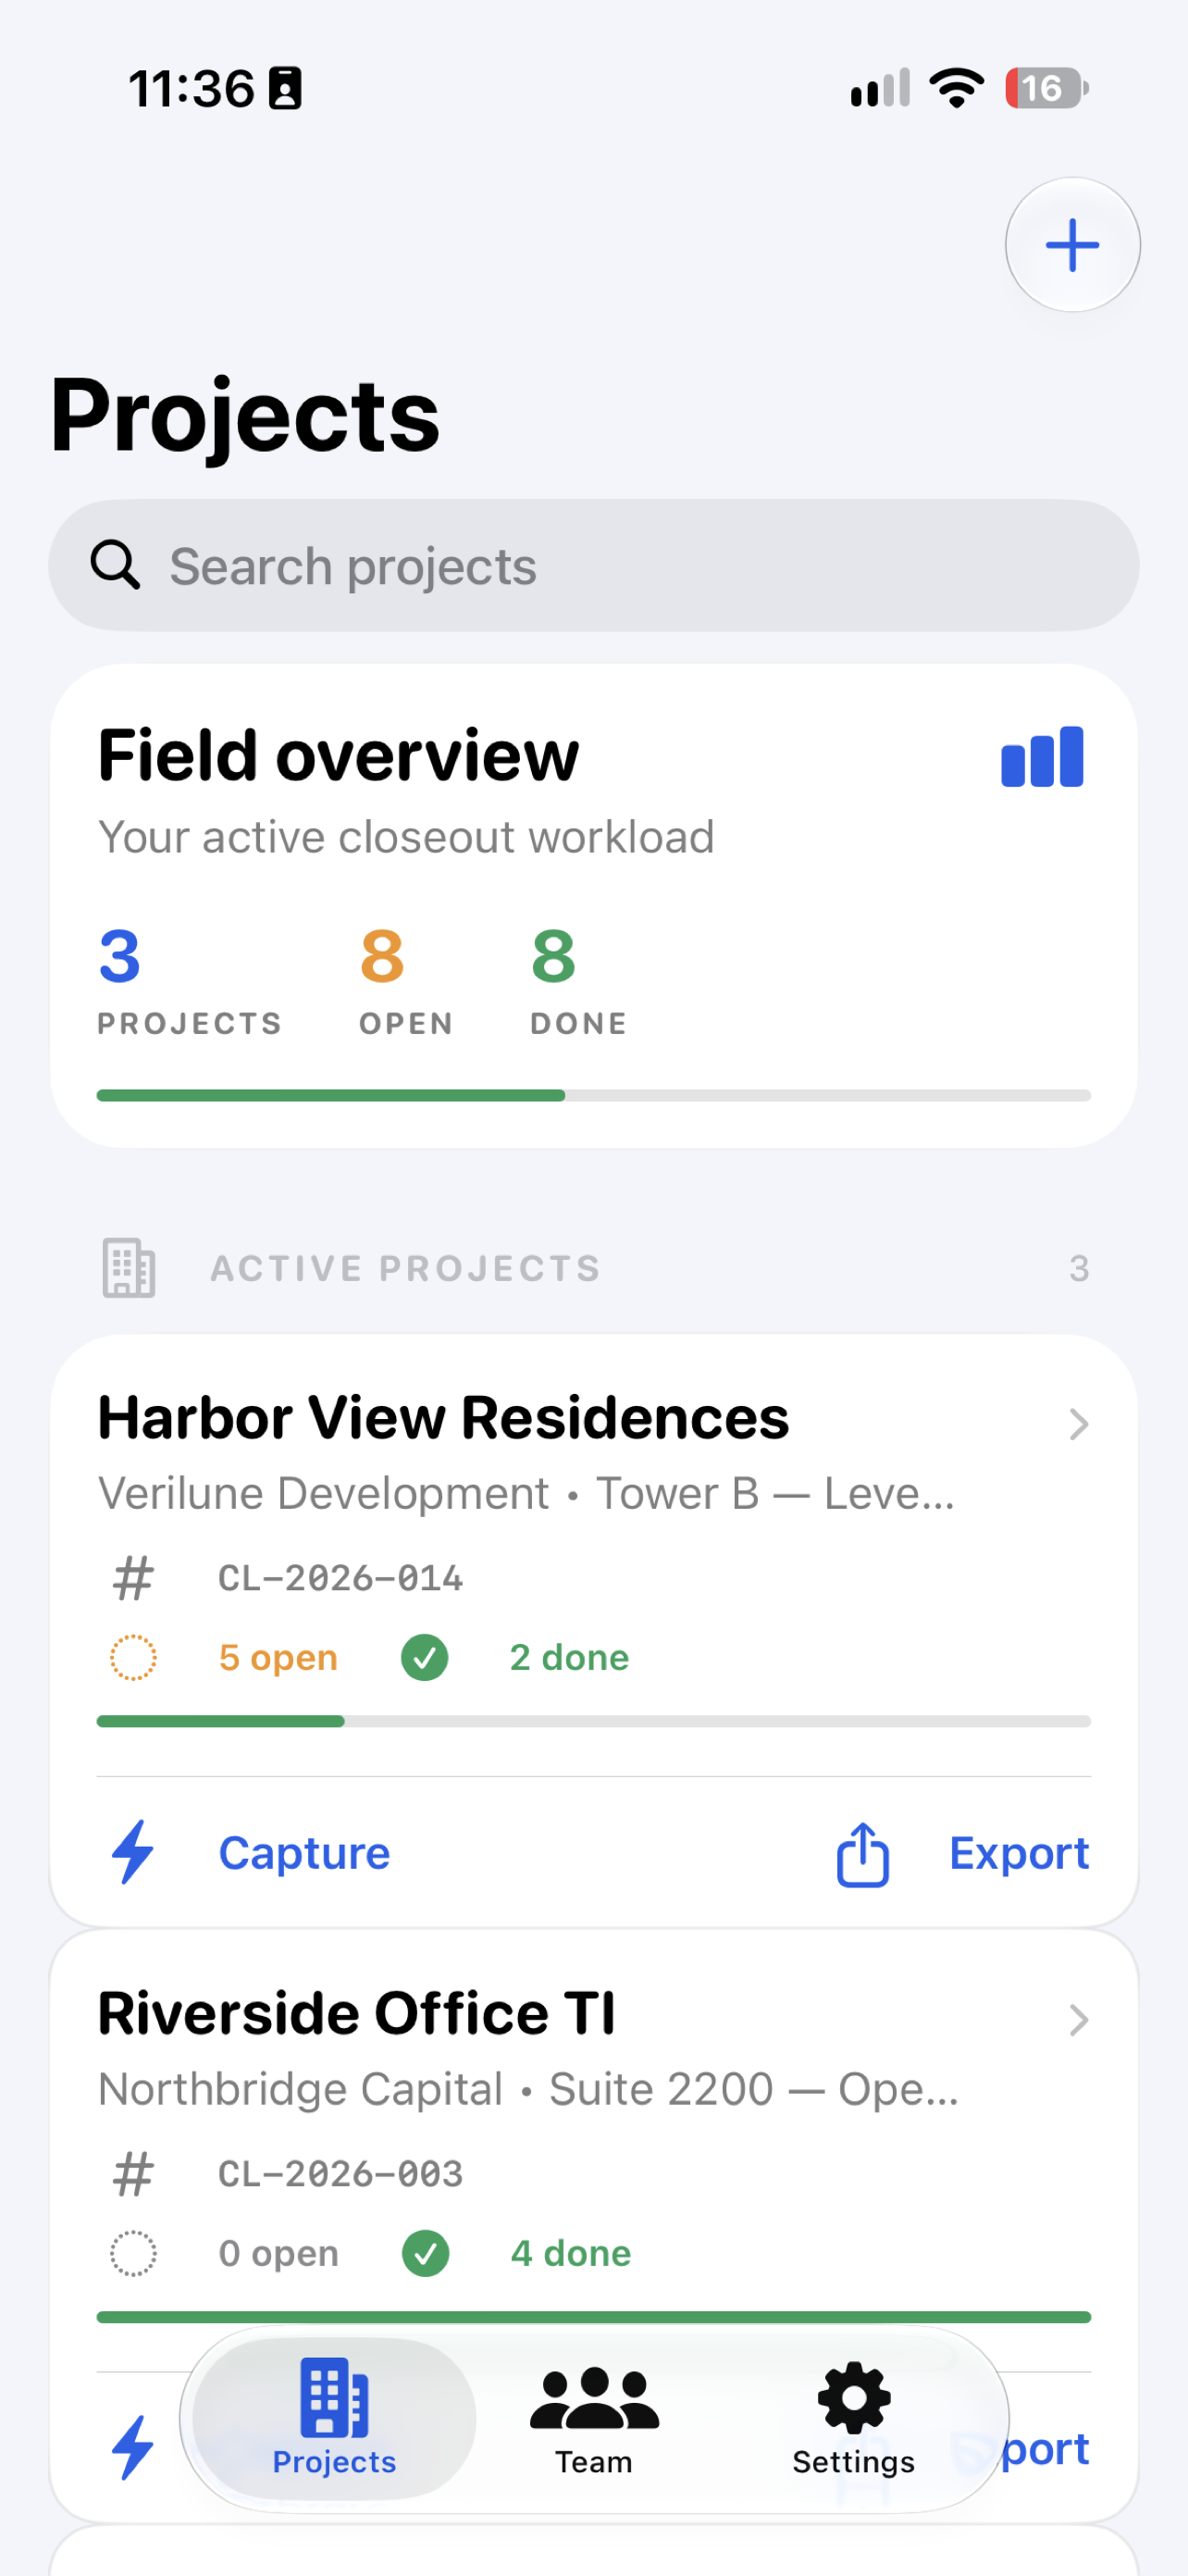The image size is (1188, 2576).
Task: Switch to the Team tab
Action: pyautogui.click(x=594, y=2418)
